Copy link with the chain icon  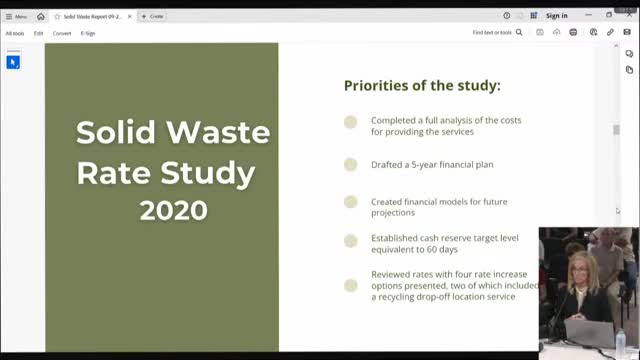(610, 32)
